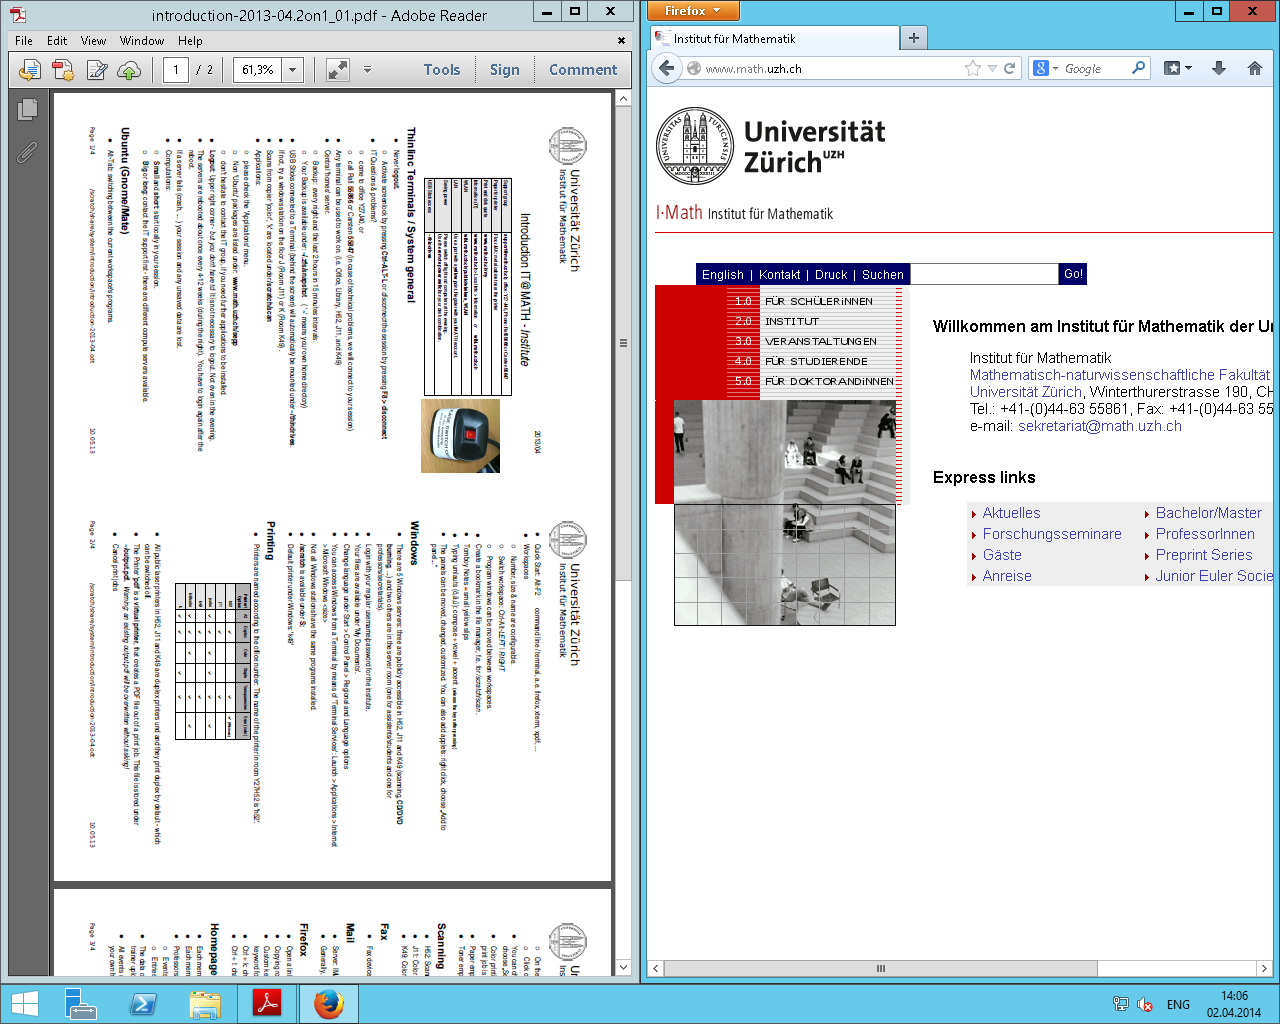Toggle Adobe Reader full read mode icon
The height and width of the screenshot is (1024, 1280).
coord(338,70)
